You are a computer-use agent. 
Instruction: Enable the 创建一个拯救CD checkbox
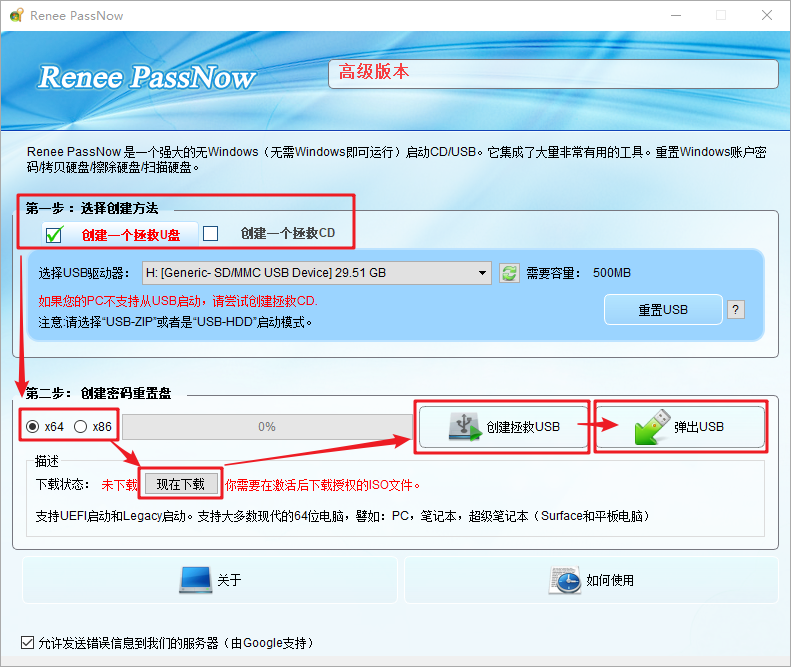click(x=211, y=233)
